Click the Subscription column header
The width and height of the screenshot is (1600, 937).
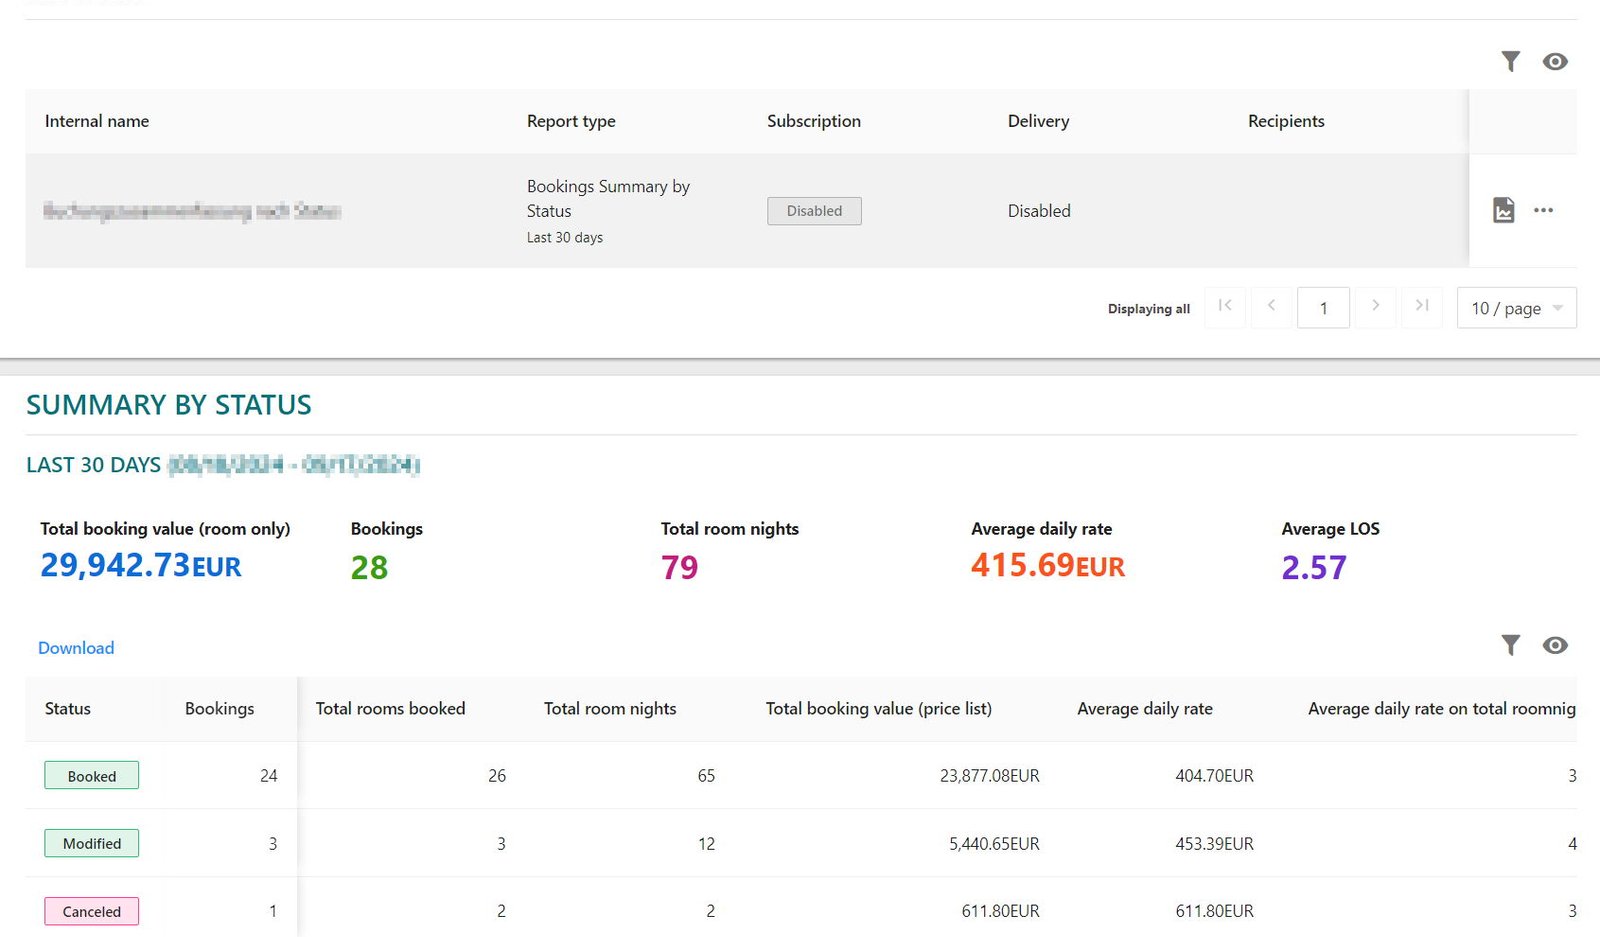(x=814, y=121)
